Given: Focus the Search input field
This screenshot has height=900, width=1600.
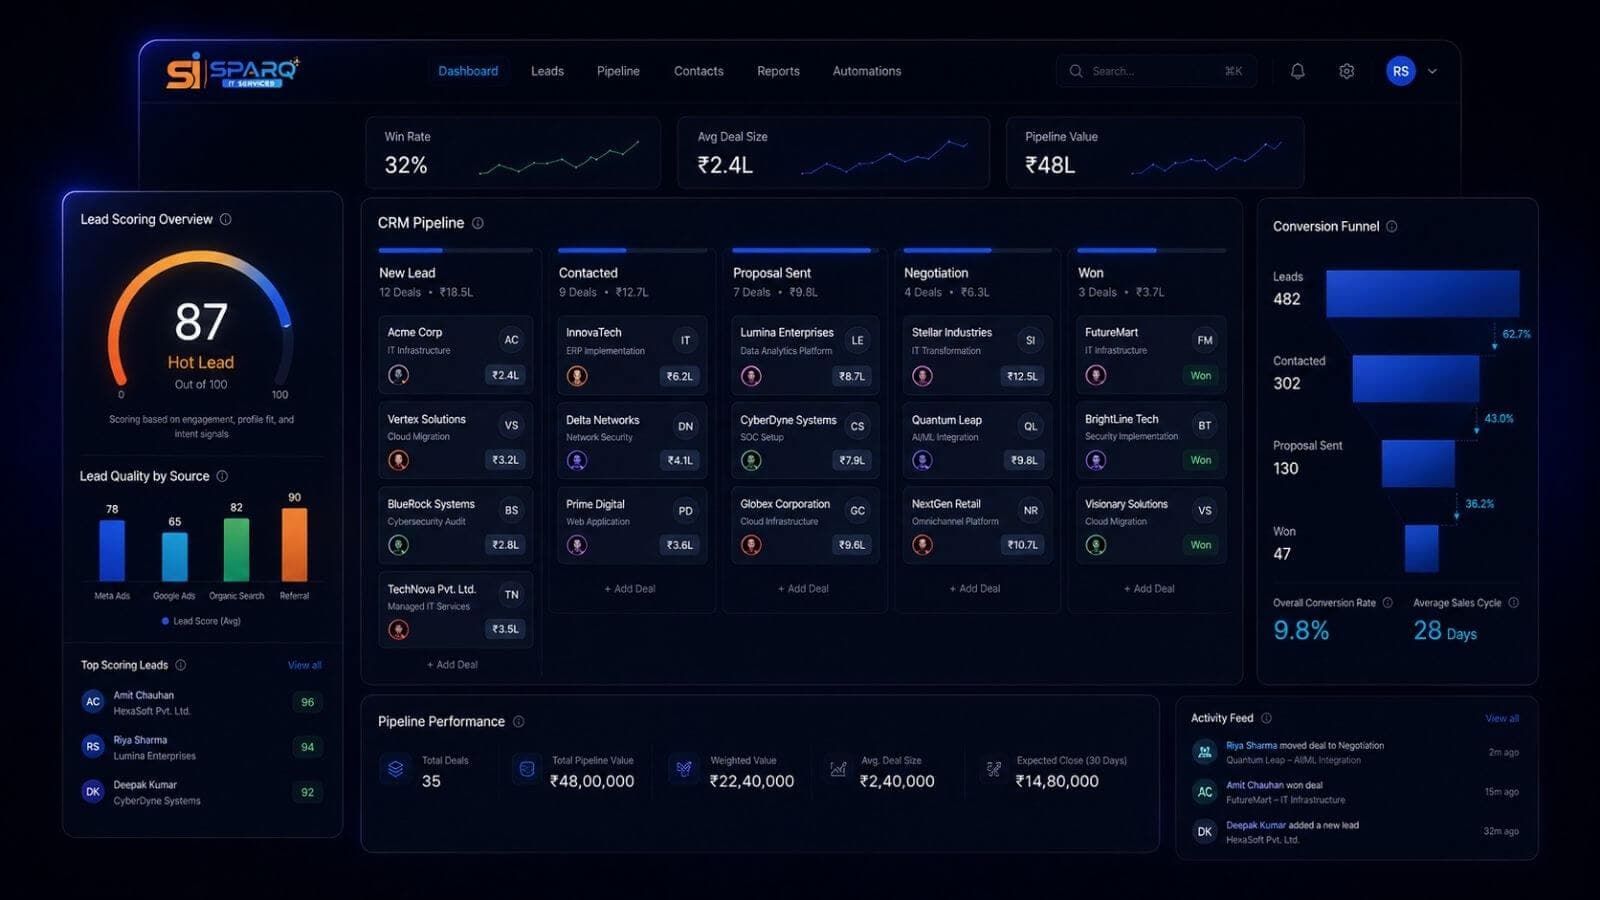Looking at the screenshot, I should coord(1156,71).
